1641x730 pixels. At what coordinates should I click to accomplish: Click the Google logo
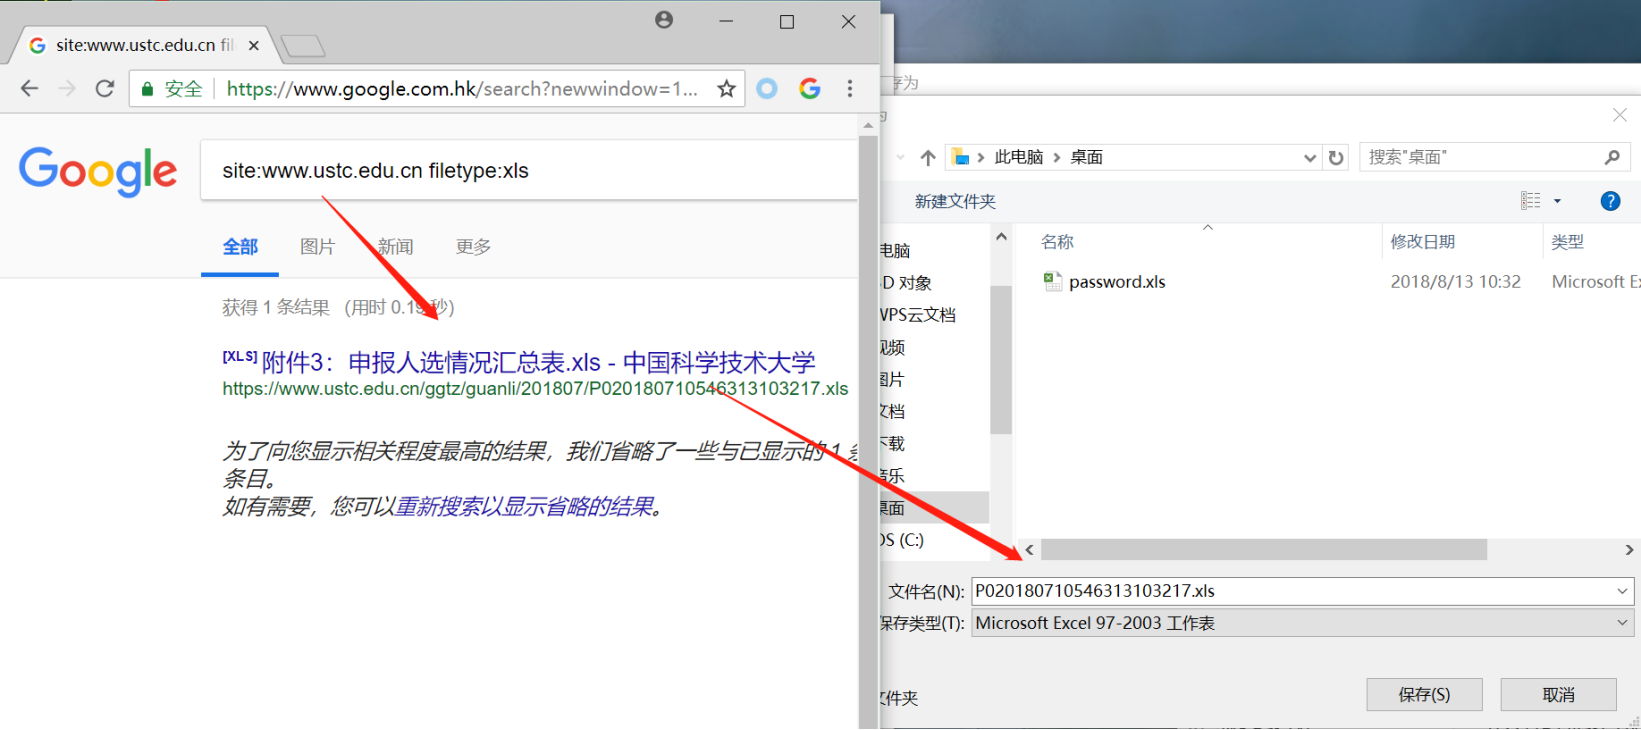tap(98, 171)
